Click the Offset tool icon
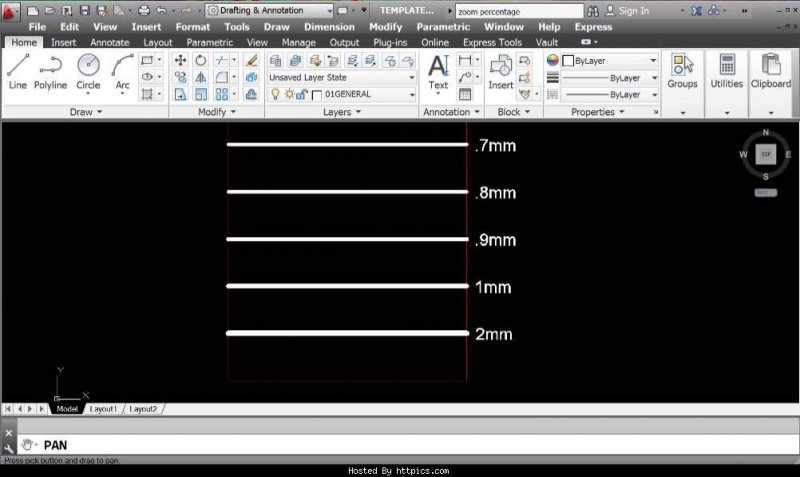This screenshot has width=800, height=477. coord(251,94)
